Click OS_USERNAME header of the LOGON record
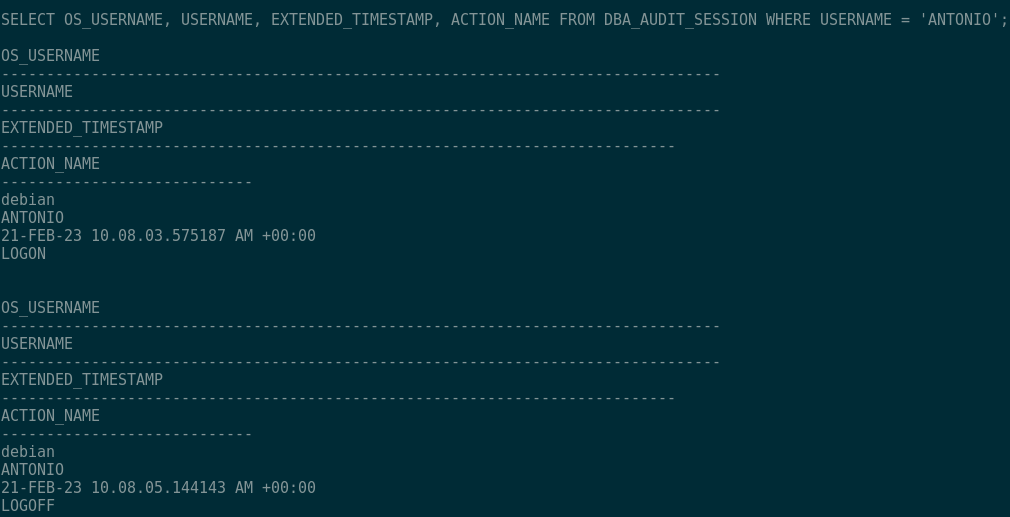Viewport: 1010px width, 517px height. (x=50, y=56)
